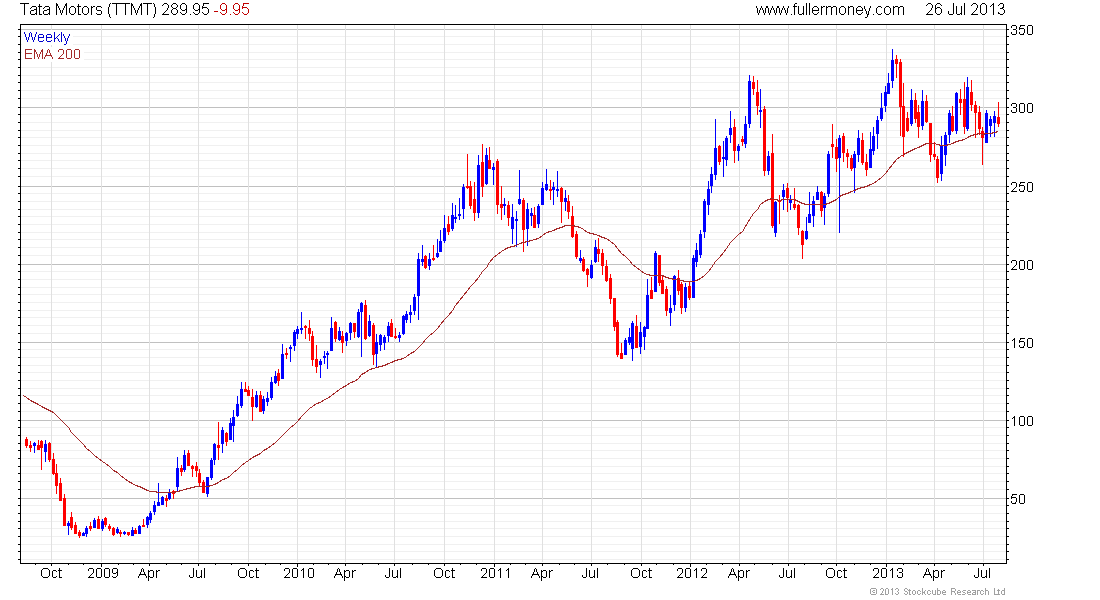The height and width of the screenshot is (600, 1100).
Task: Click the 300 price axis label
Action: [x=1021, y=108]
